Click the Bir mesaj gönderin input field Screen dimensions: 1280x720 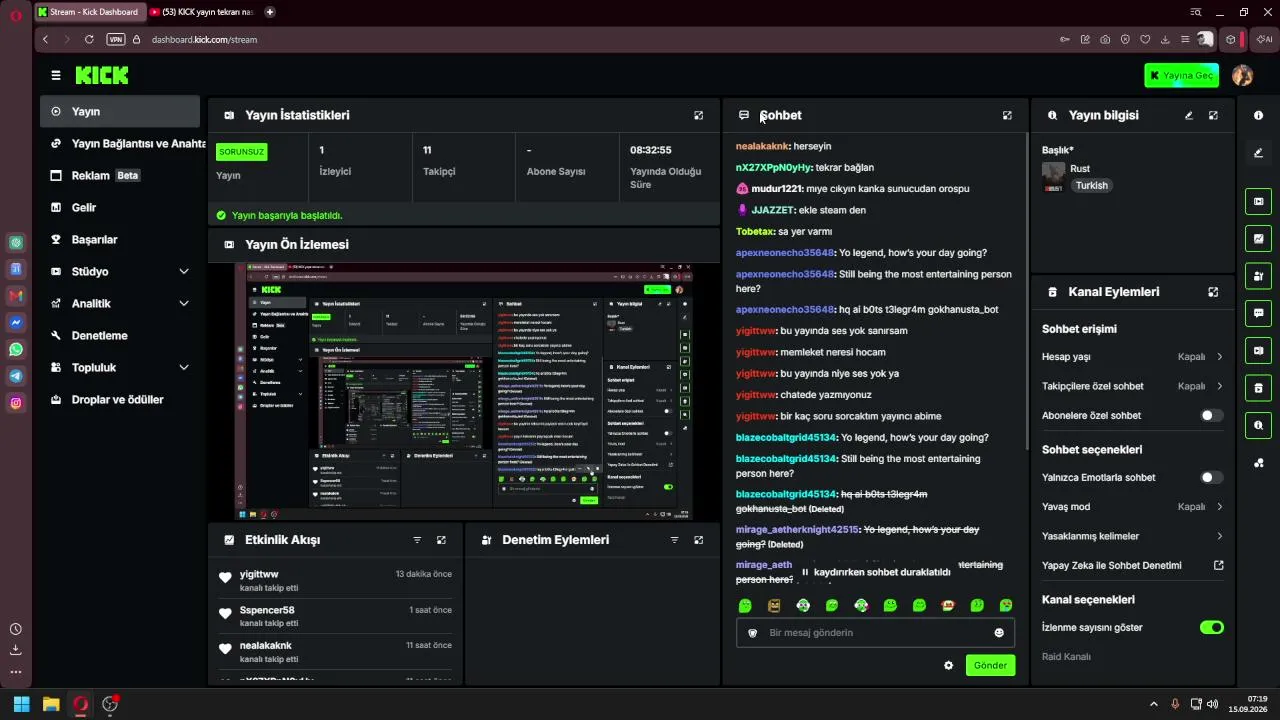point(876,633)
